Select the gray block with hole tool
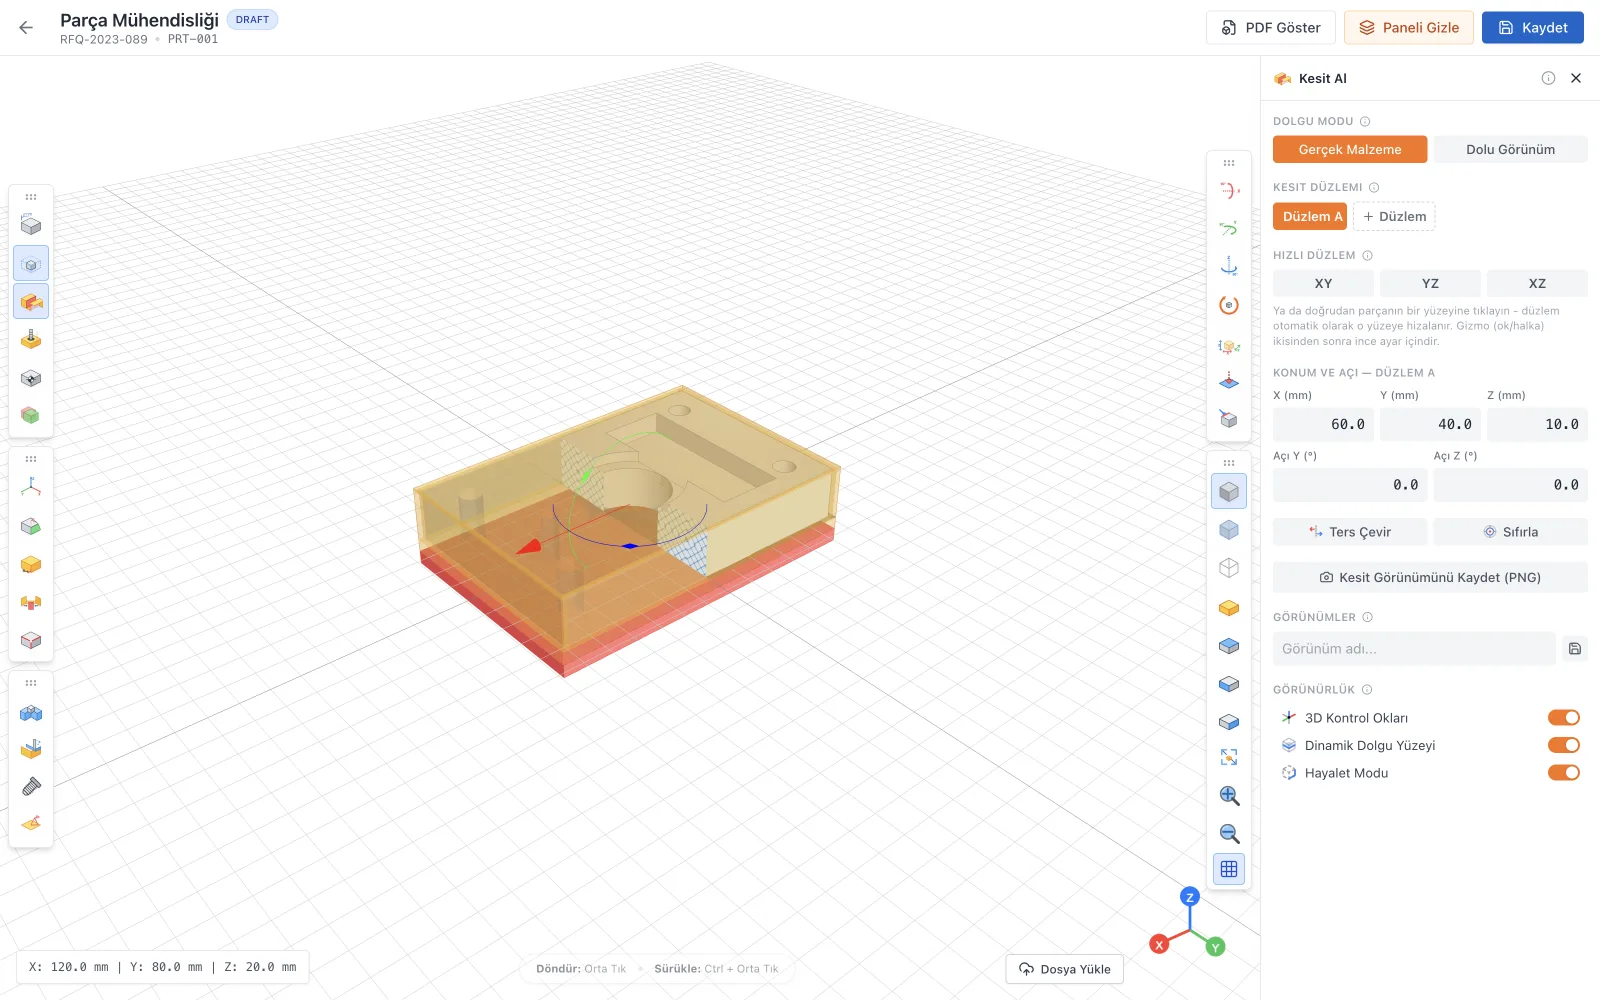Screen dimensions: 1600x1000 click(x=31, y=378)
